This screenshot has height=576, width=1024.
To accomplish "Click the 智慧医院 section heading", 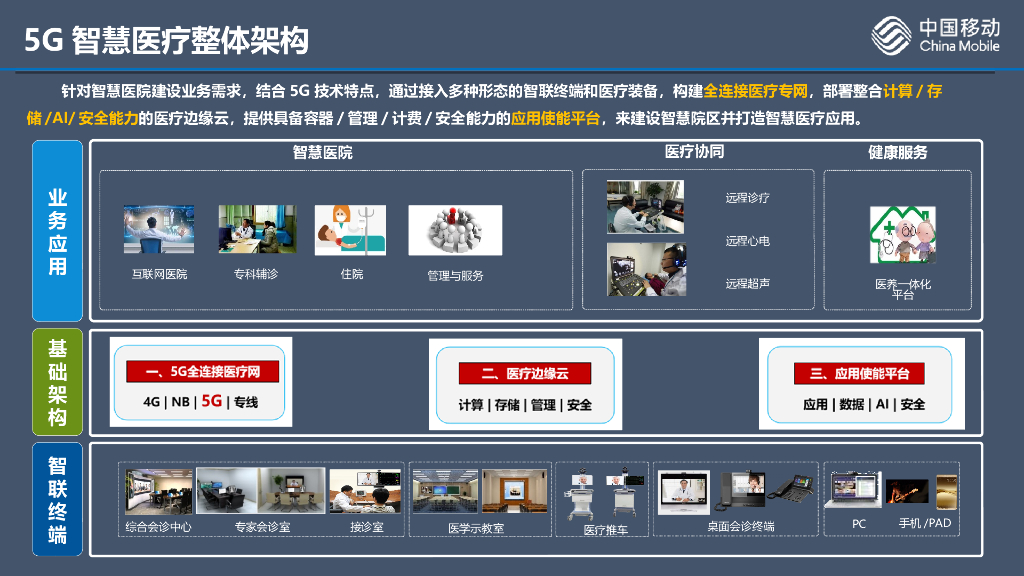I will [323, 153].
